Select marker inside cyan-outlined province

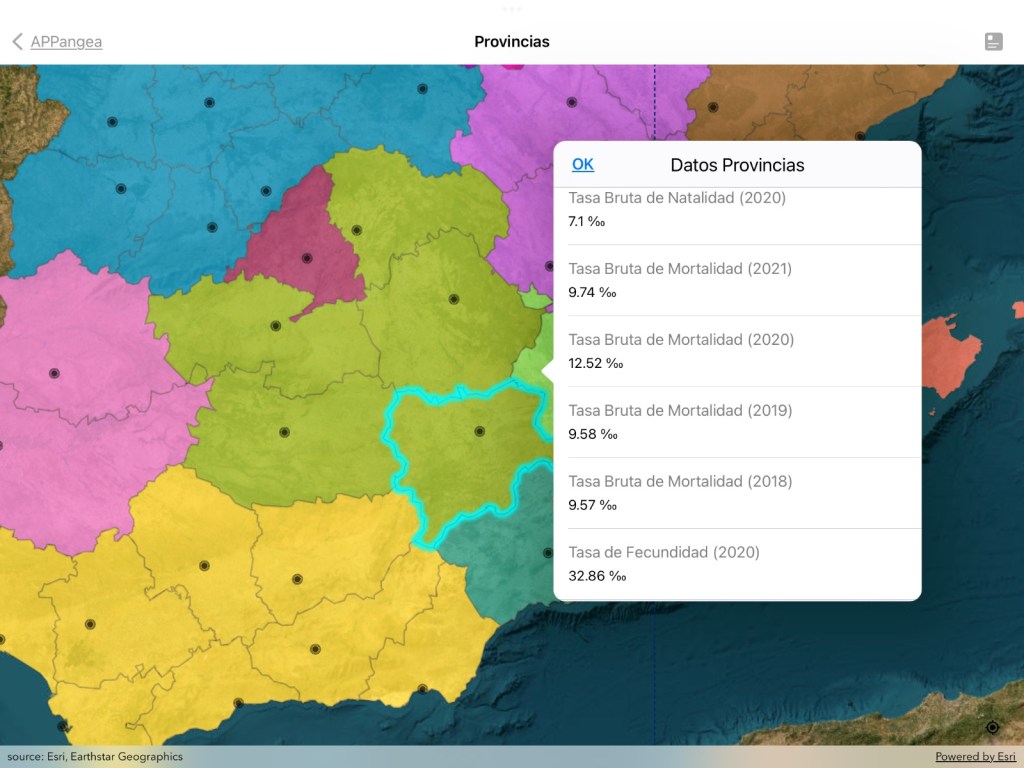pos(479,431)
